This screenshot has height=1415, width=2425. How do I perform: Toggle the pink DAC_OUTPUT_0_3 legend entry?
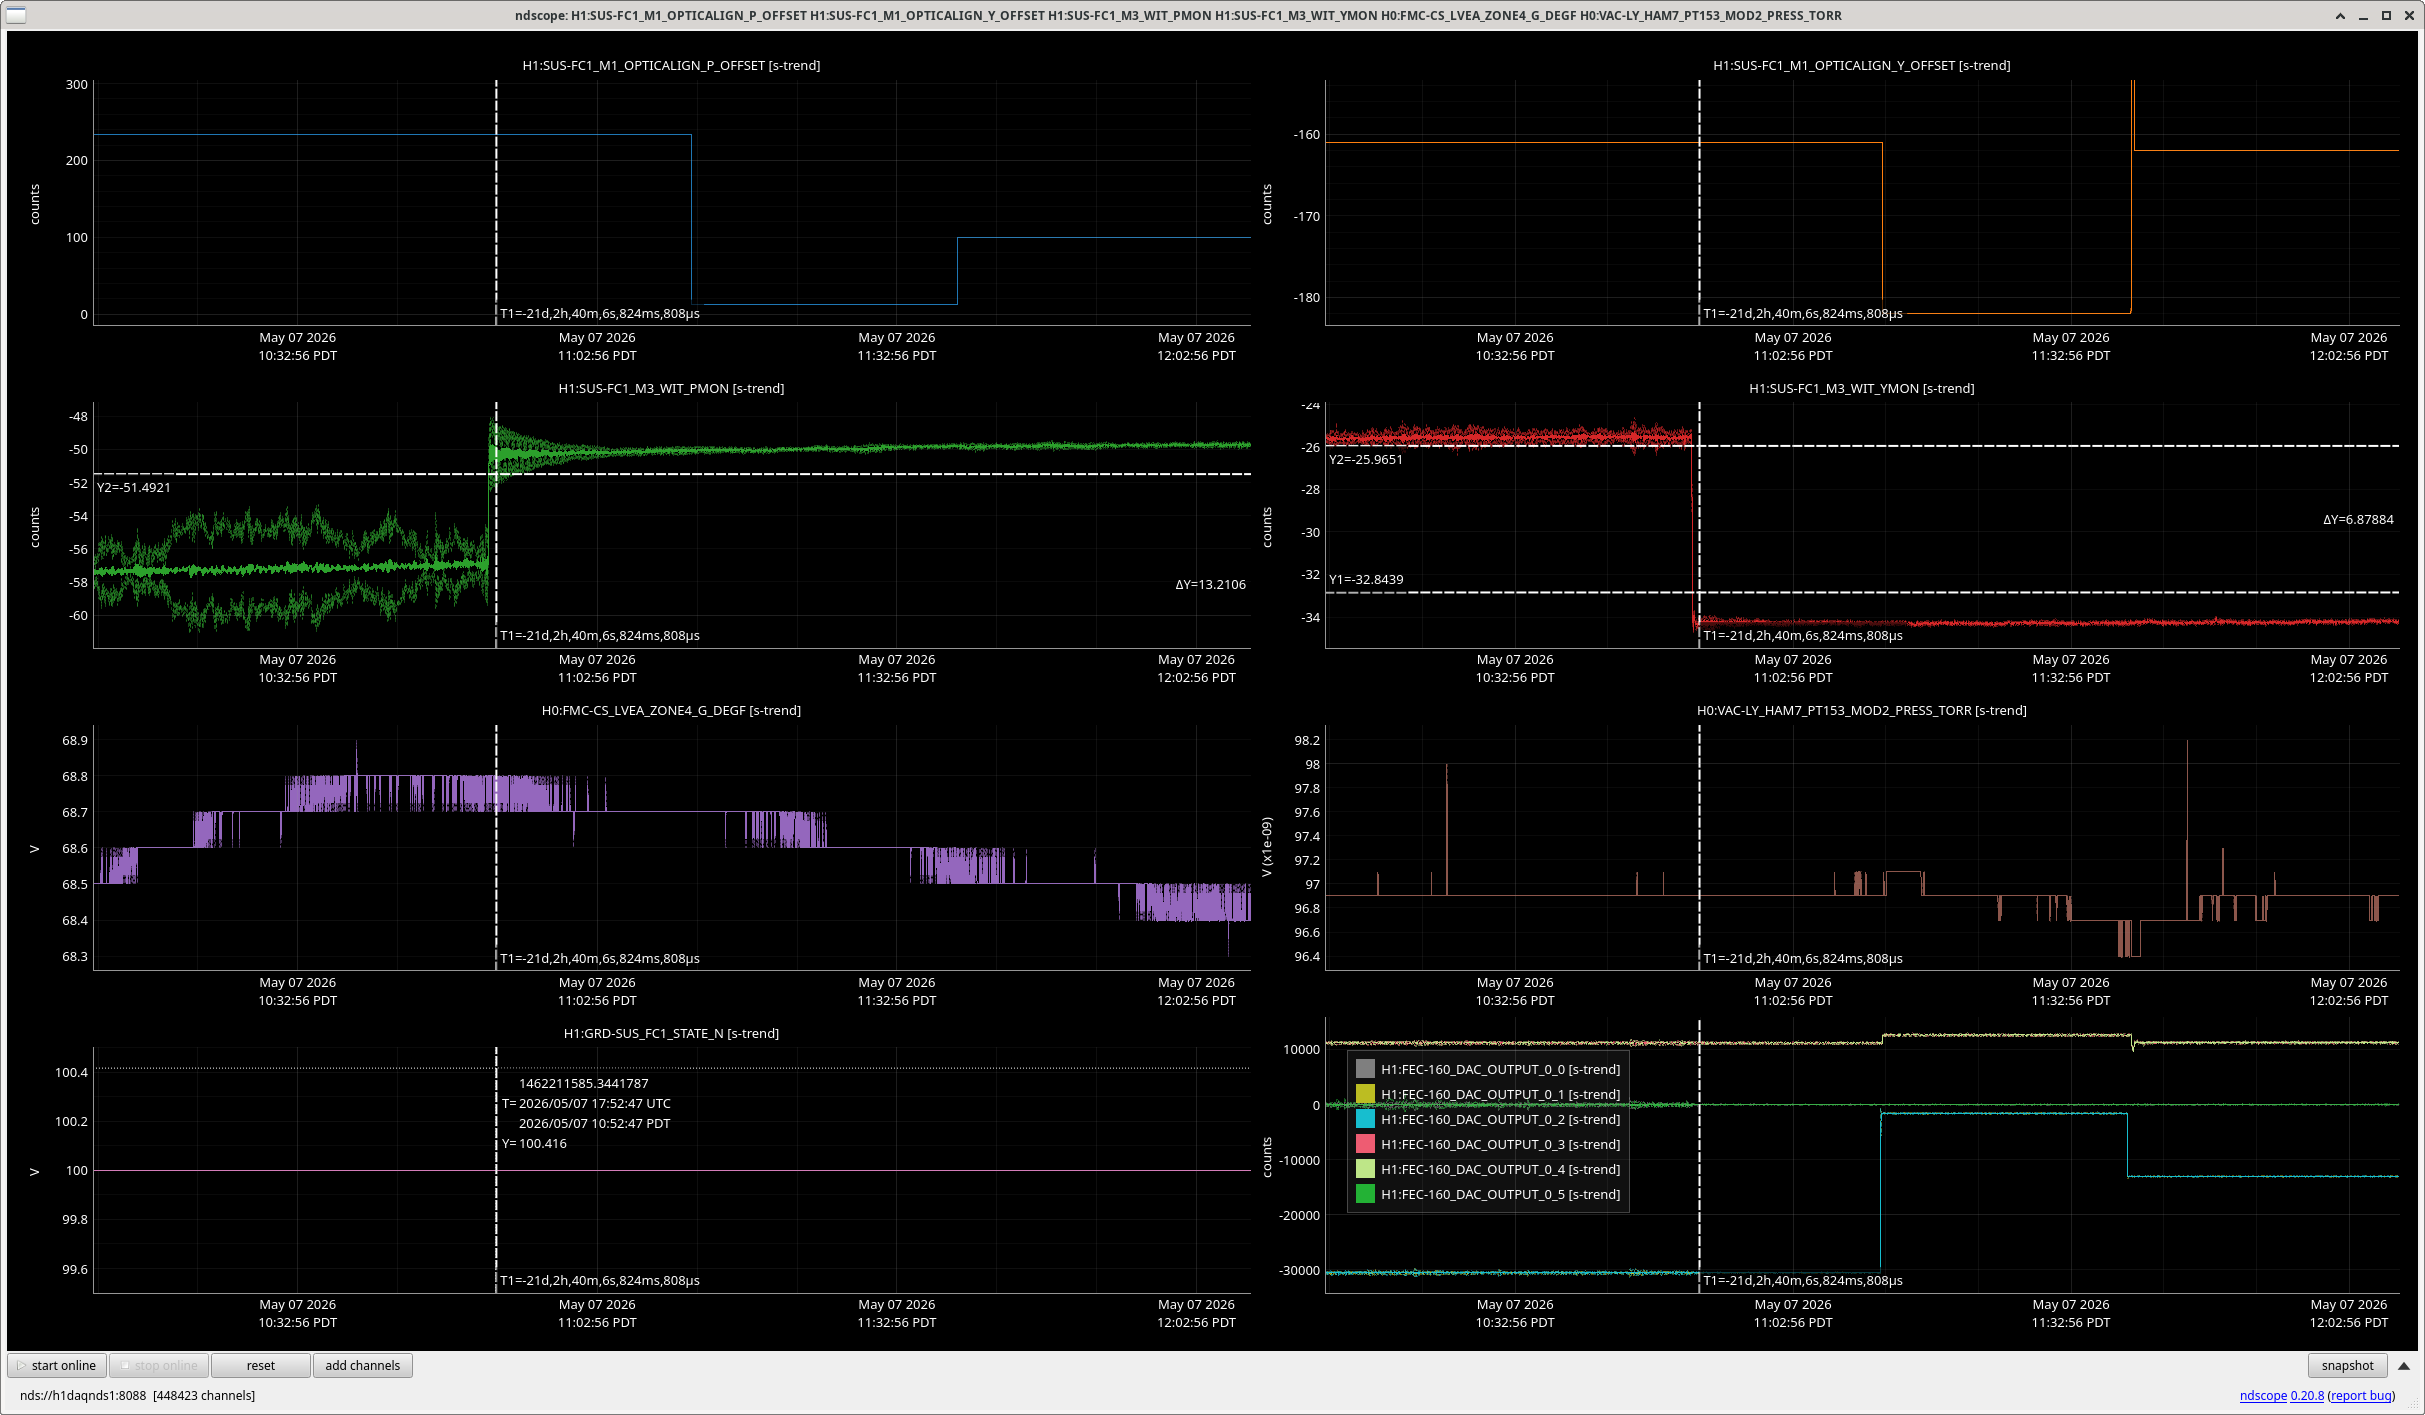[x=1488, y=1144]
